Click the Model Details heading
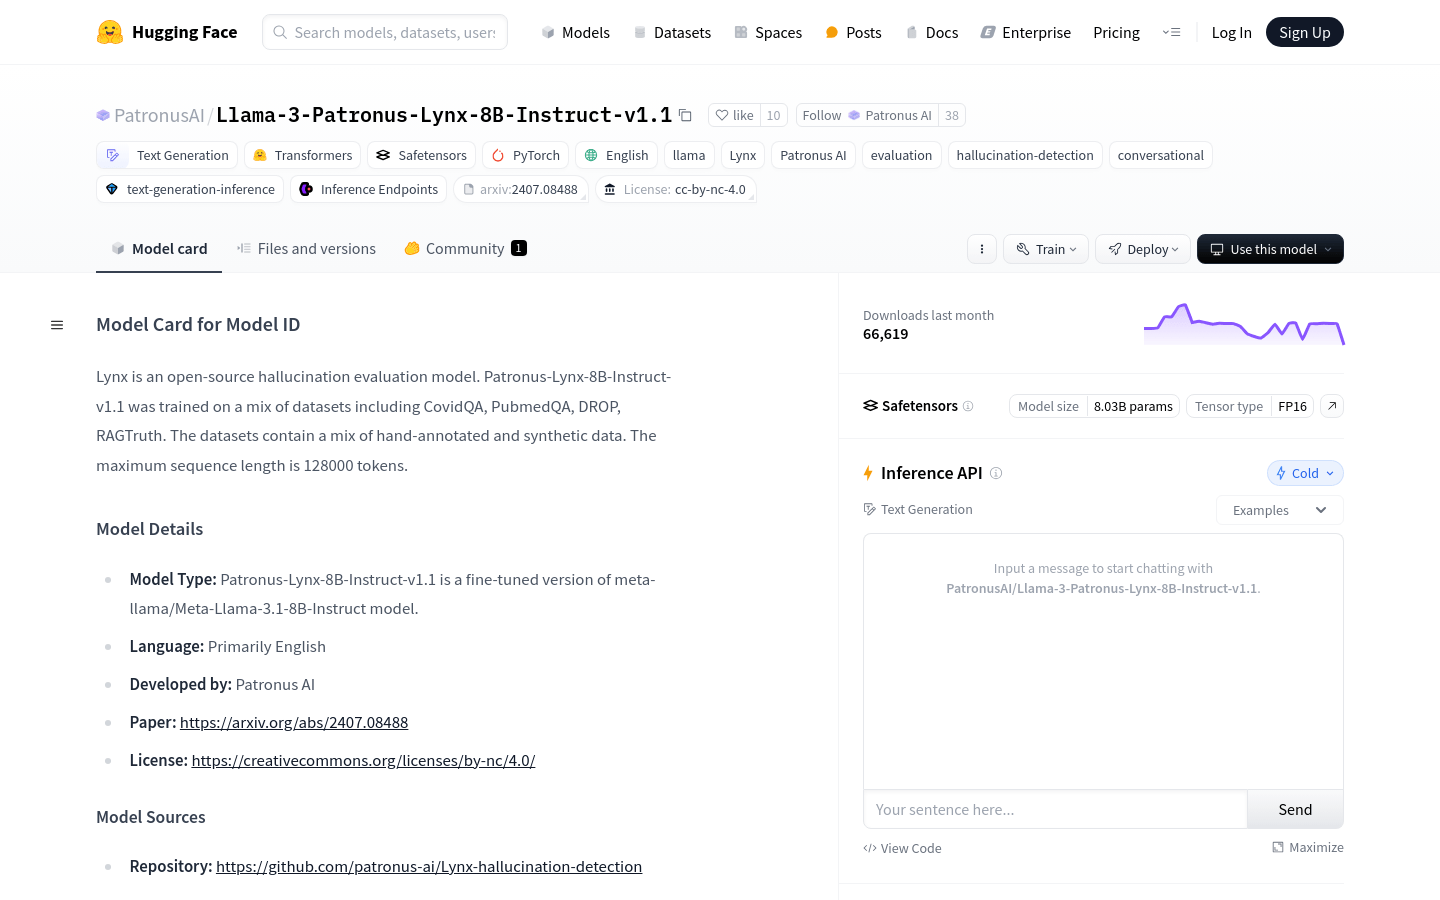Image resolution: width=1440 pixels, height=900 pixels. tap(150, 529)
